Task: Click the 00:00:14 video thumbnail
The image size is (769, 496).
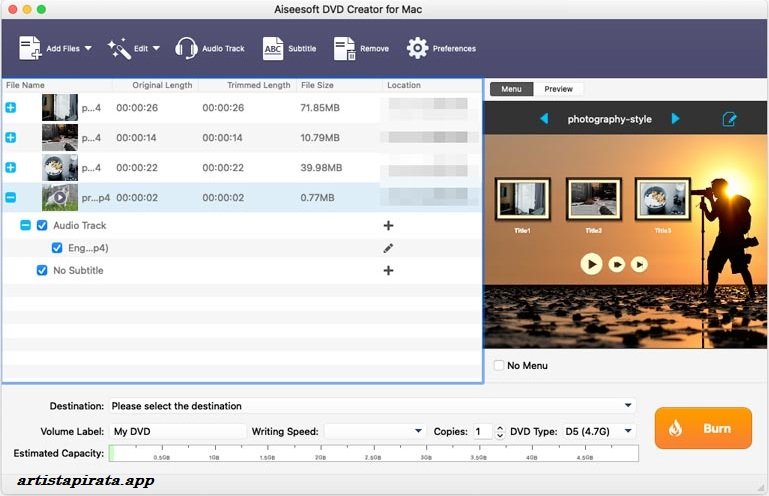Action: coord(60,137)
